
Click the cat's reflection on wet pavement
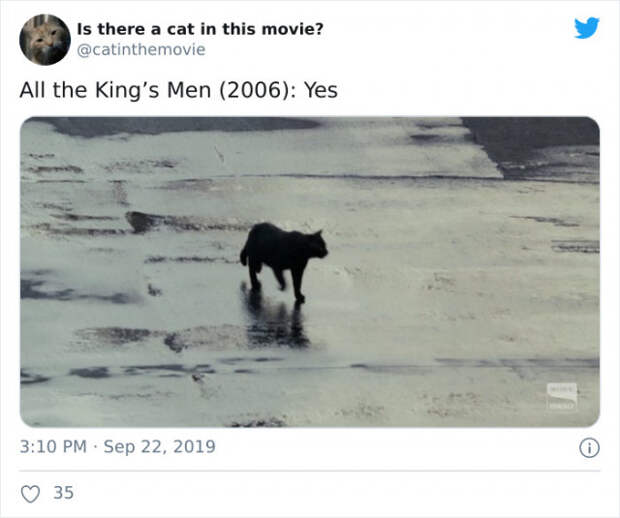click(275, 320)
